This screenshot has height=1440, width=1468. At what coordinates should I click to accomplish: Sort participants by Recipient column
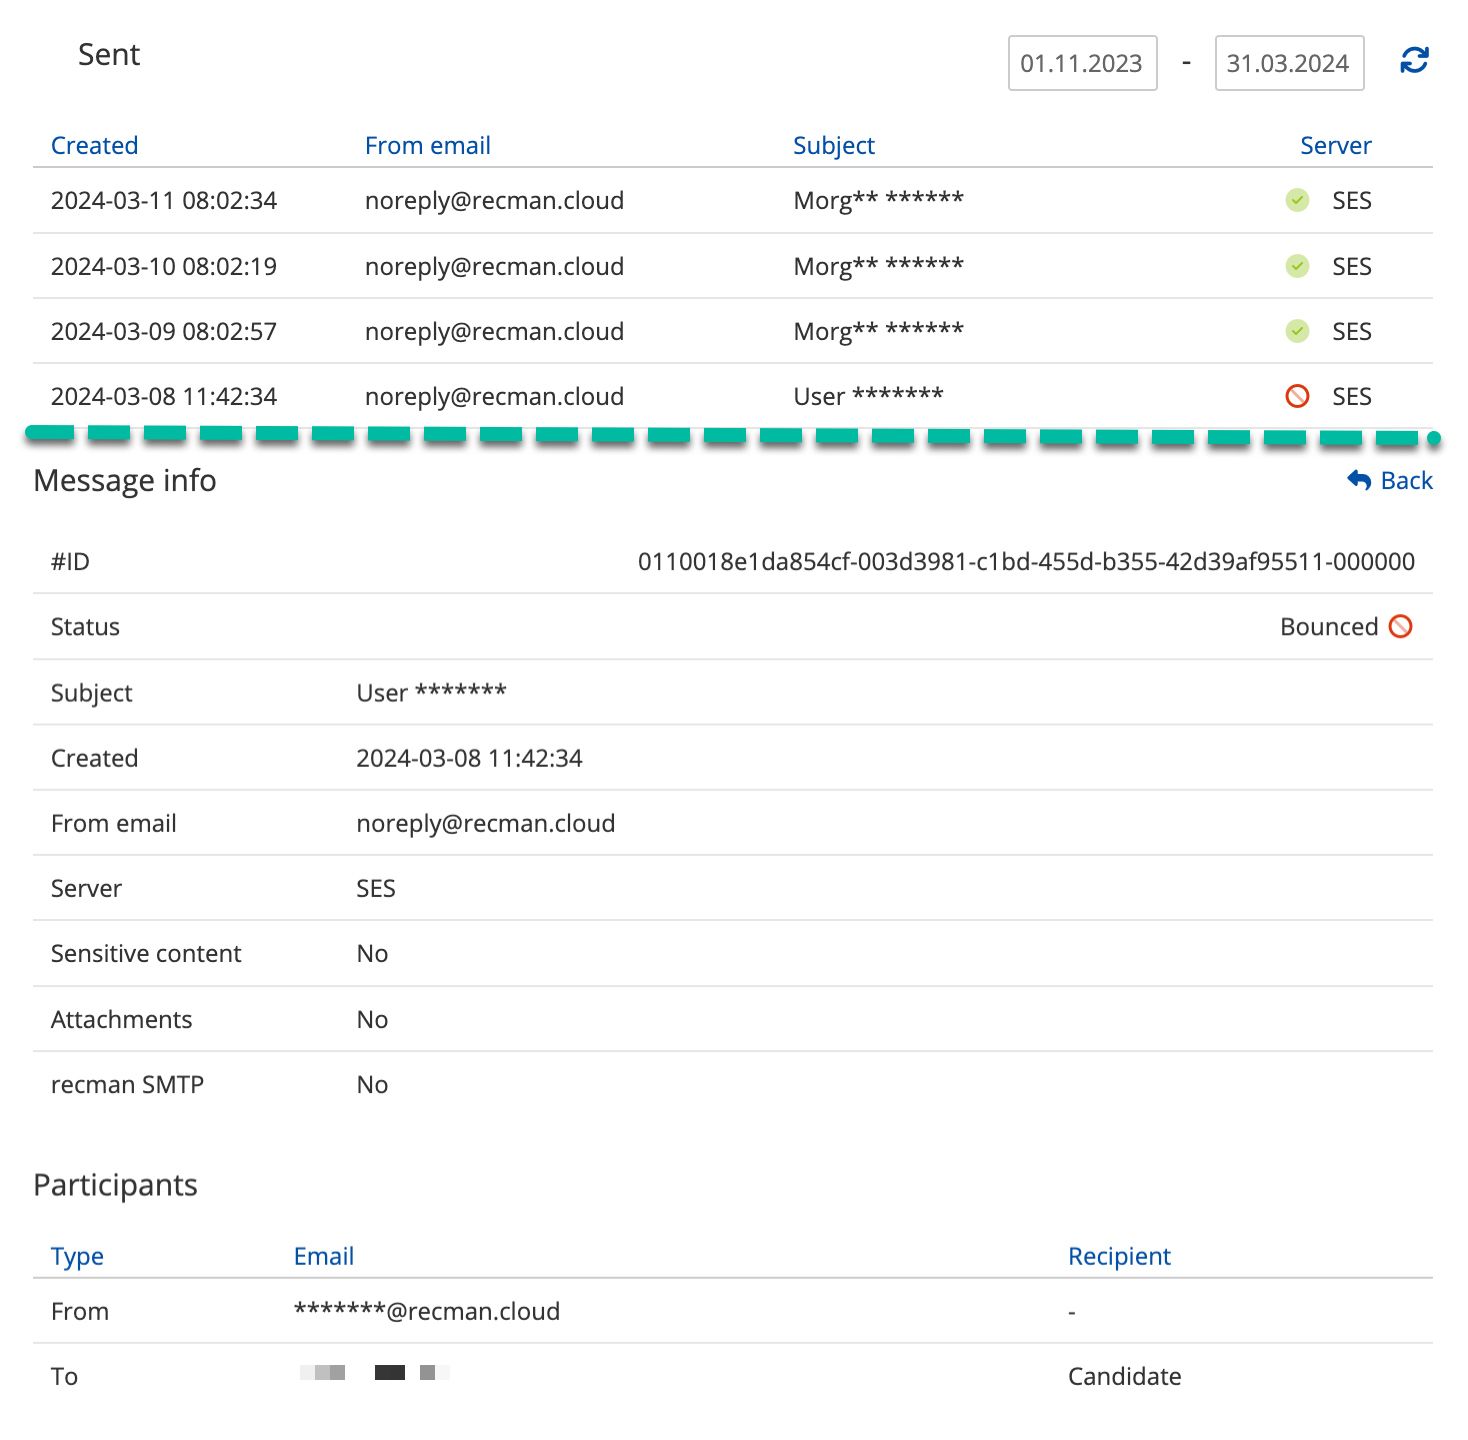[x=1119, y=1256]
